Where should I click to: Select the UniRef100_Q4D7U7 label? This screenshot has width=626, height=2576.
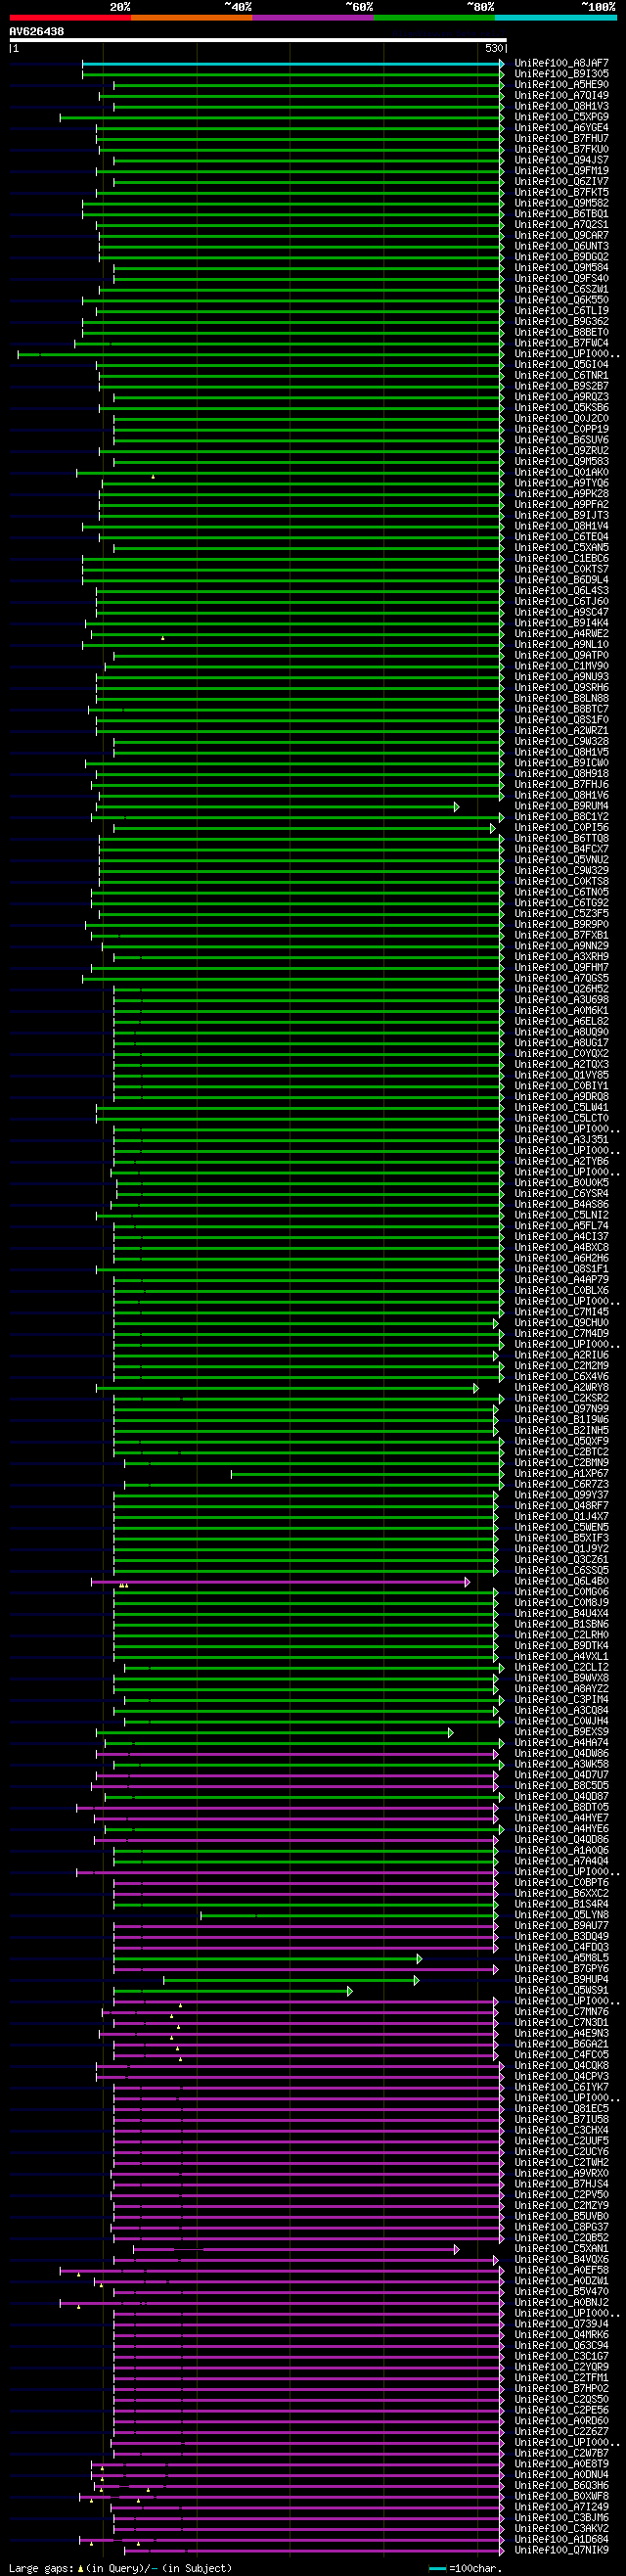pyautogui.click(x=562, y=1776)
